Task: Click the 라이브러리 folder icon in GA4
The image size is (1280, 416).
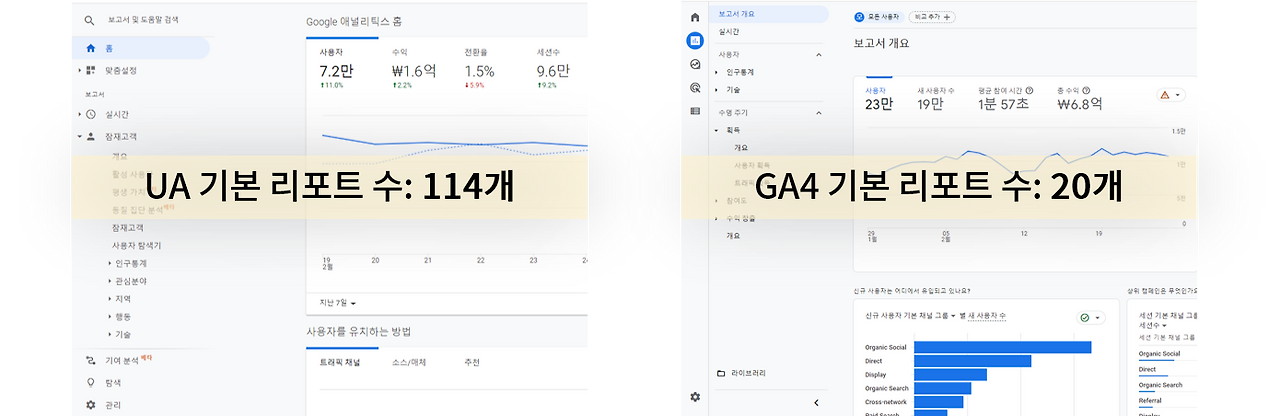Action: (721, 373)
